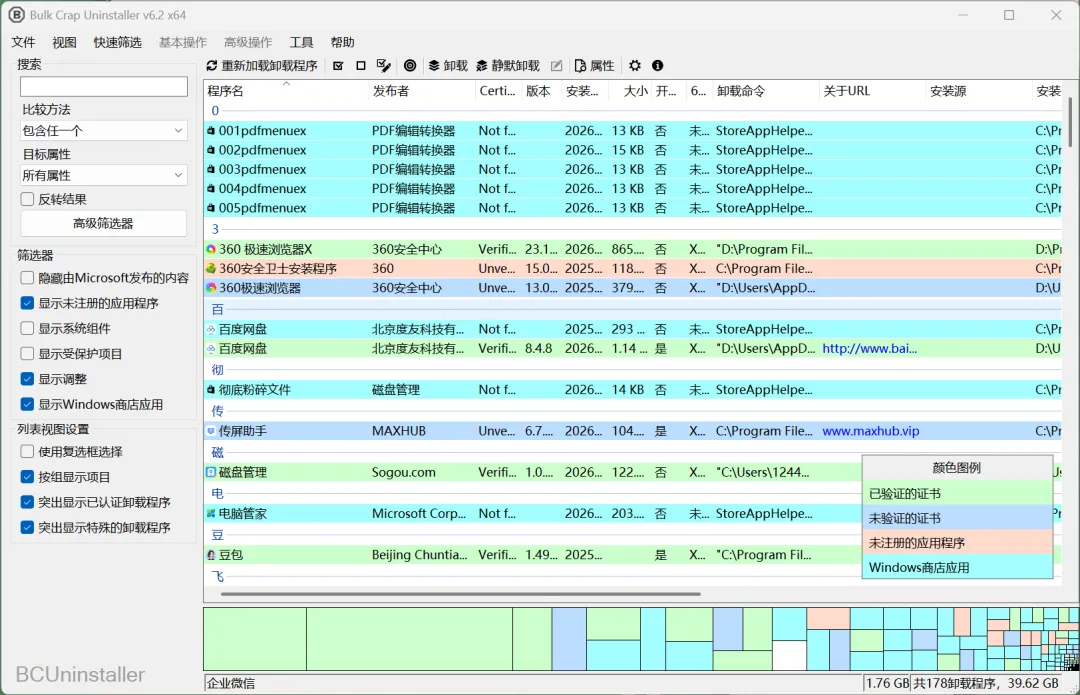Click the 高级筛选器 button

click(103, 223)
